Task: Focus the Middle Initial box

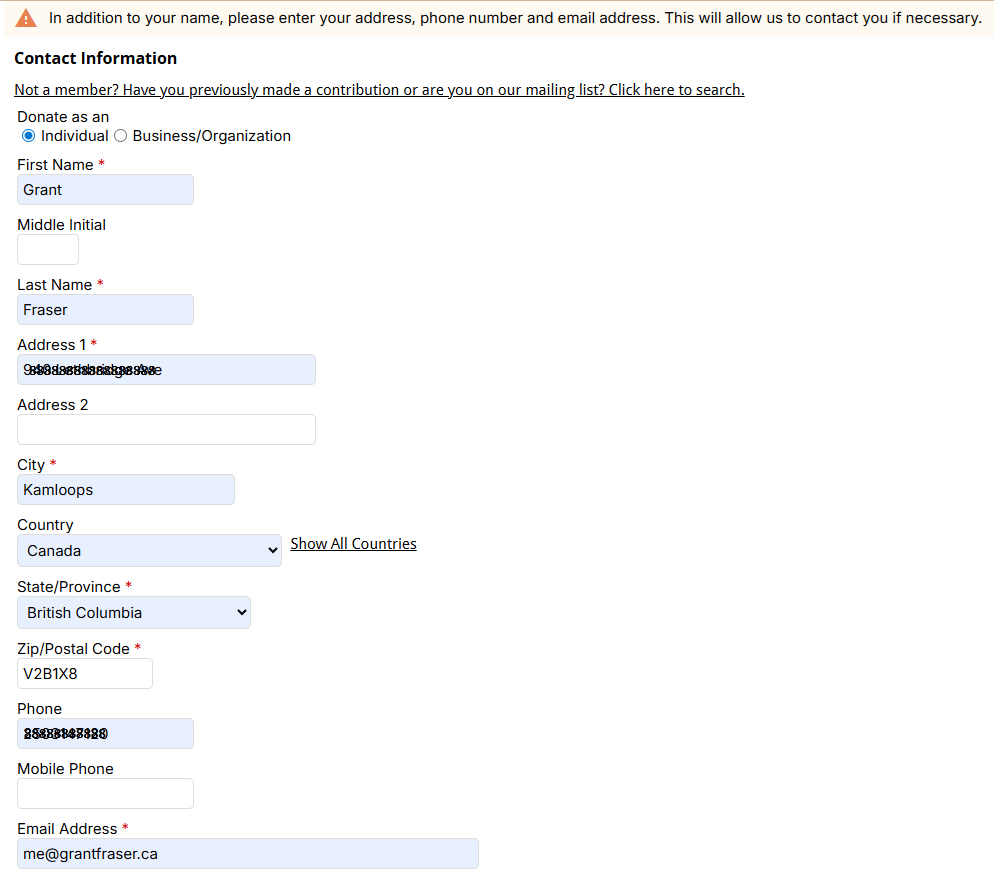Action: tap(48, 250)
